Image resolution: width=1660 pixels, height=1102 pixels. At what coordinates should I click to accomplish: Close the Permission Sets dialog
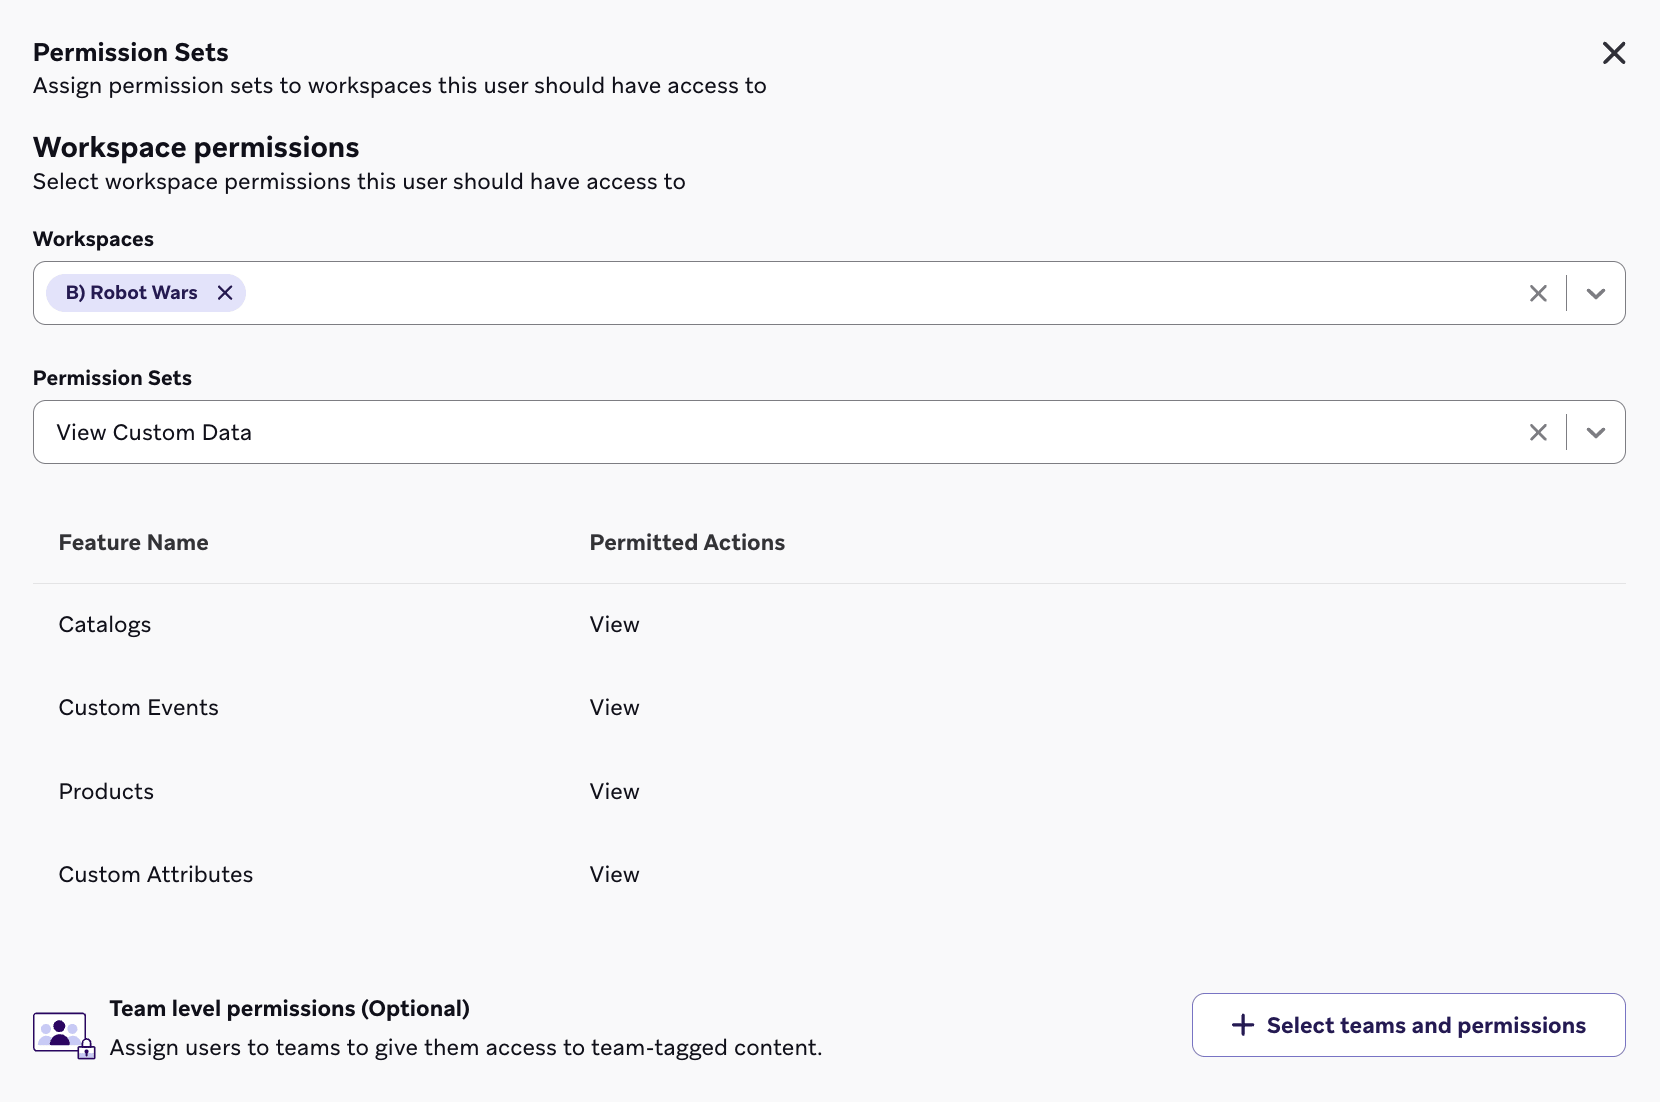1614,53
